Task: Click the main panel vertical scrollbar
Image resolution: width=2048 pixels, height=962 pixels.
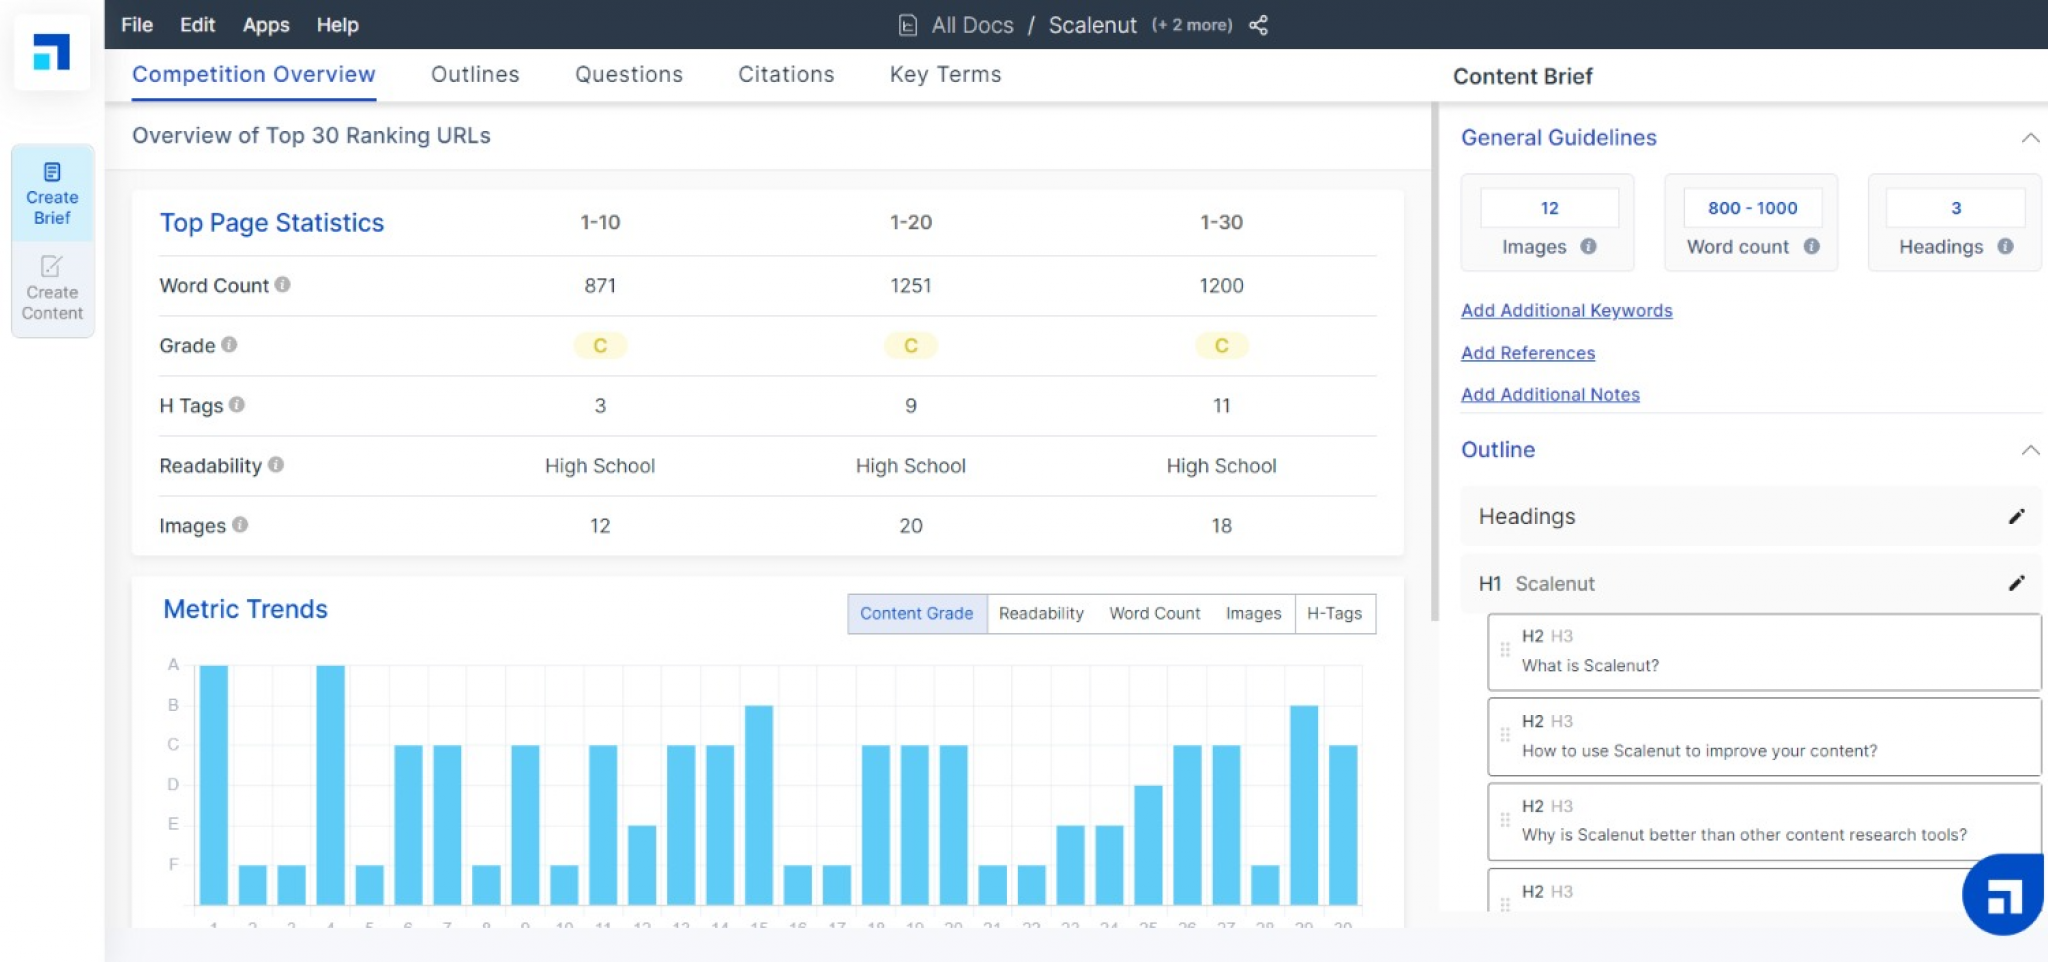Action: [x=1435, y=360]
